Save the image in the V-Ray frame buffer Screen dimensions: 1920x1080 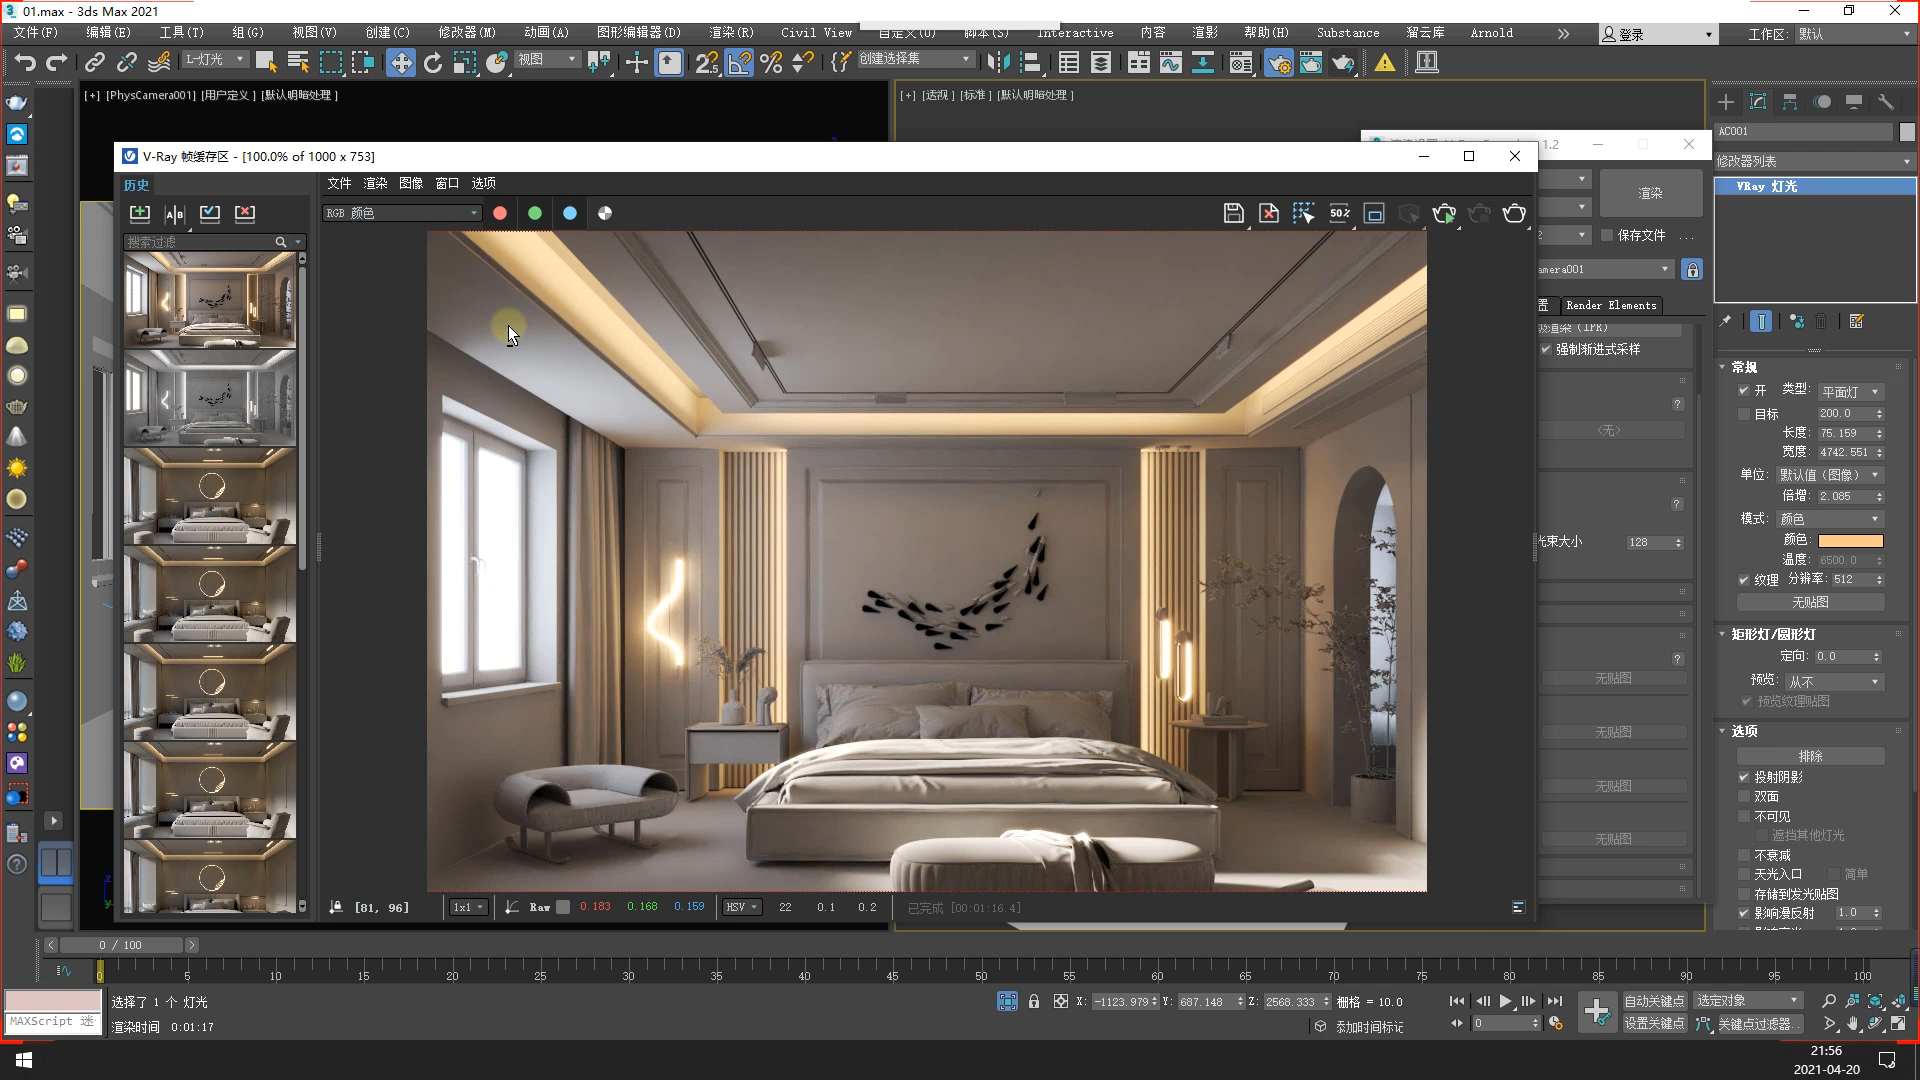pyautogui.click(x=1233, y=213)
